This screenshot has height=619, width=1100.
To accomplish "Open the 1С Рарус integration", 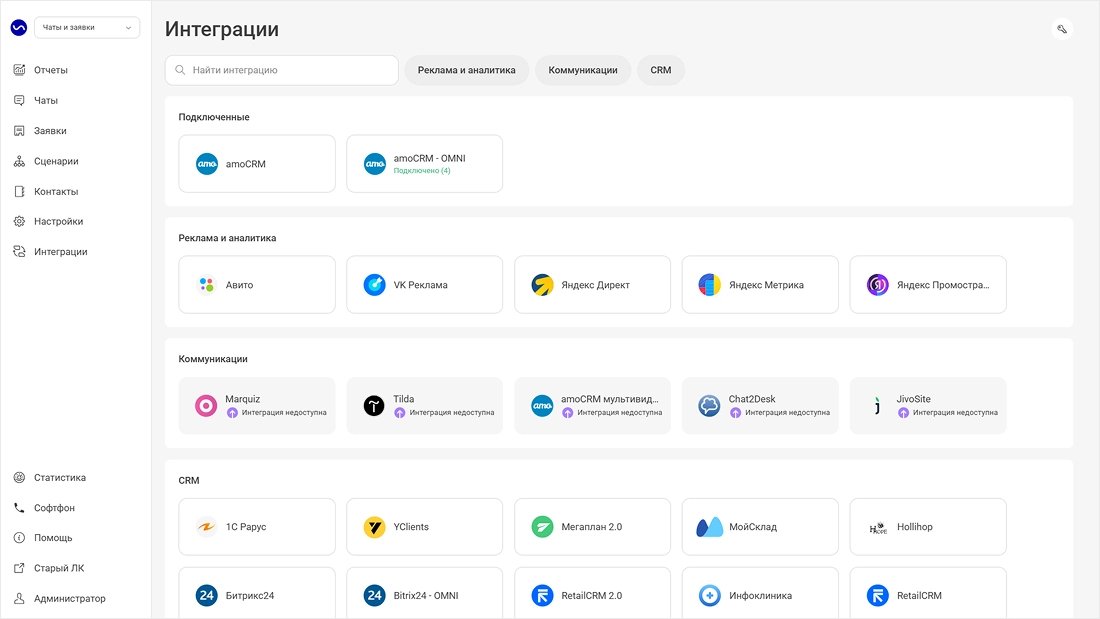I will [x=257, y=526].
